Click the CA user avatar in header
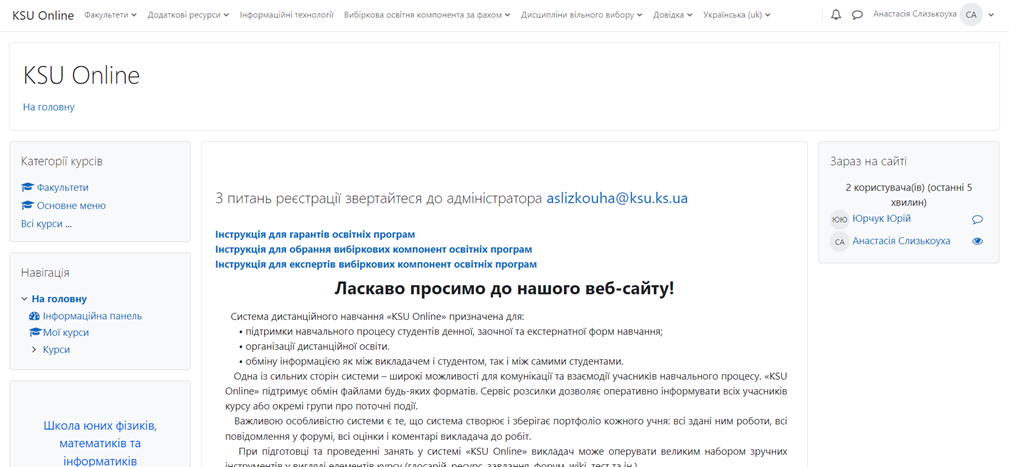1009x467 pixels. [970, 14]
